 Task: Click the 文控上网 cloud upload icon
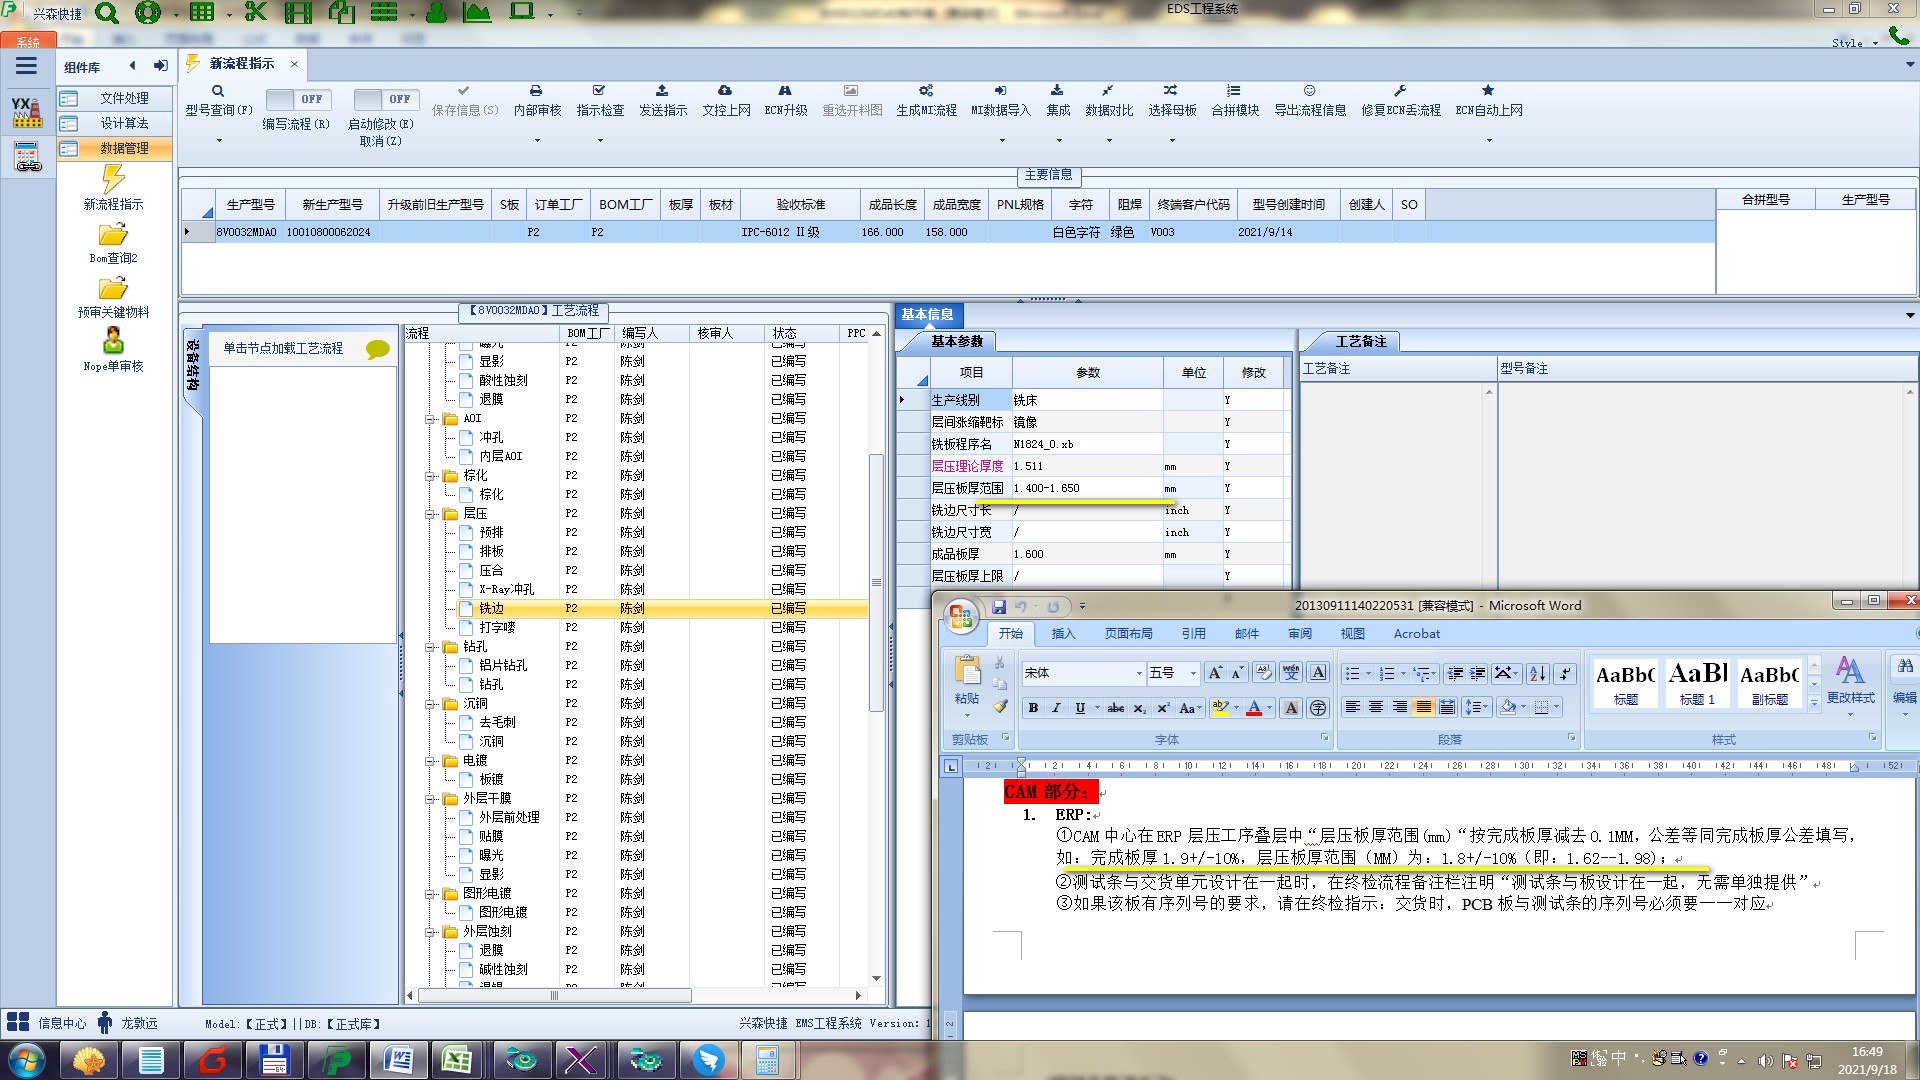(x=725, y=91)
